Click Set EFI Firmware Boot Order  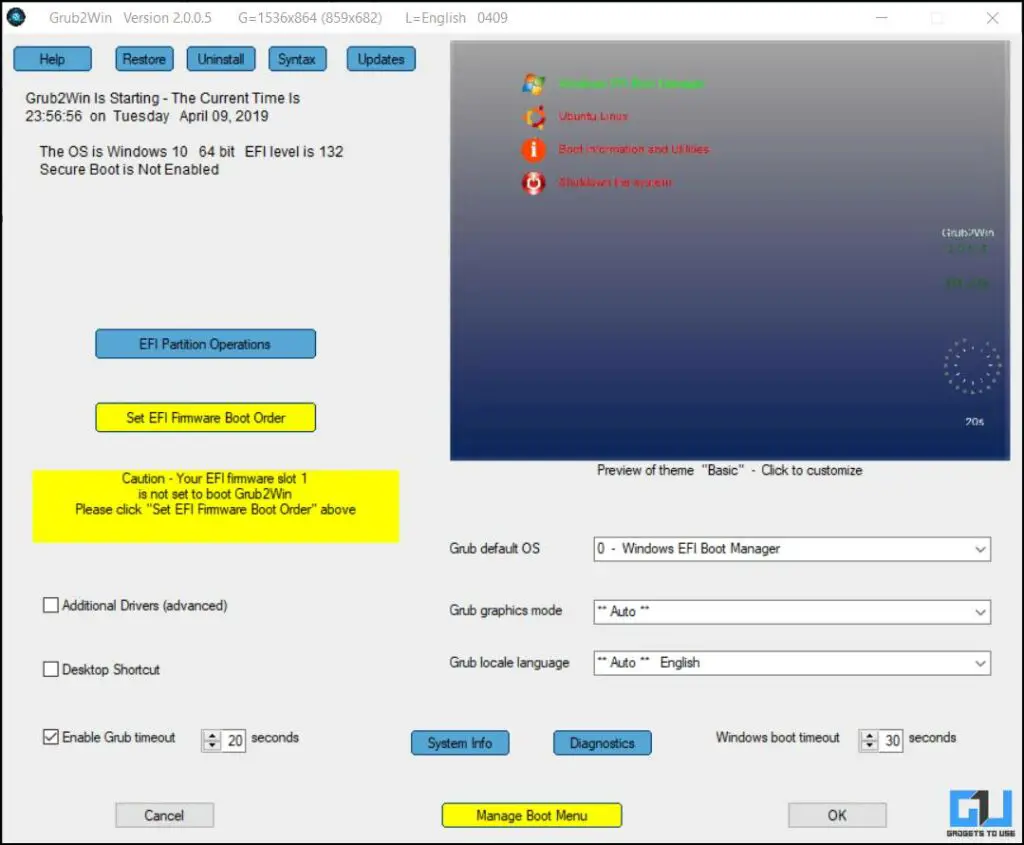point(205,417)
